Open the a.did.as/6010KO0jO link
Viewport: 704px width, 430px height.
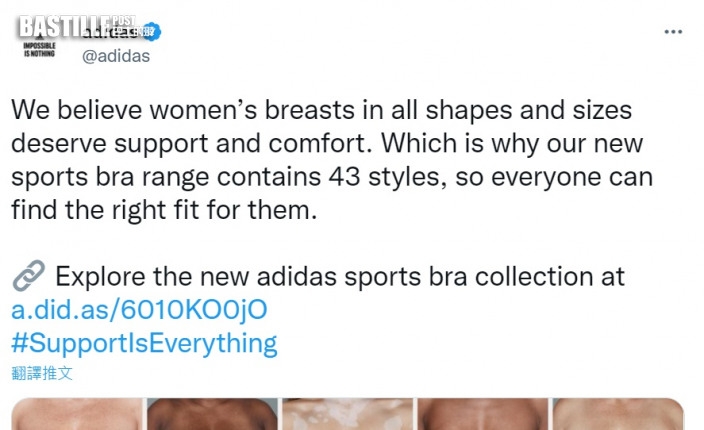[x=139, y=309]
